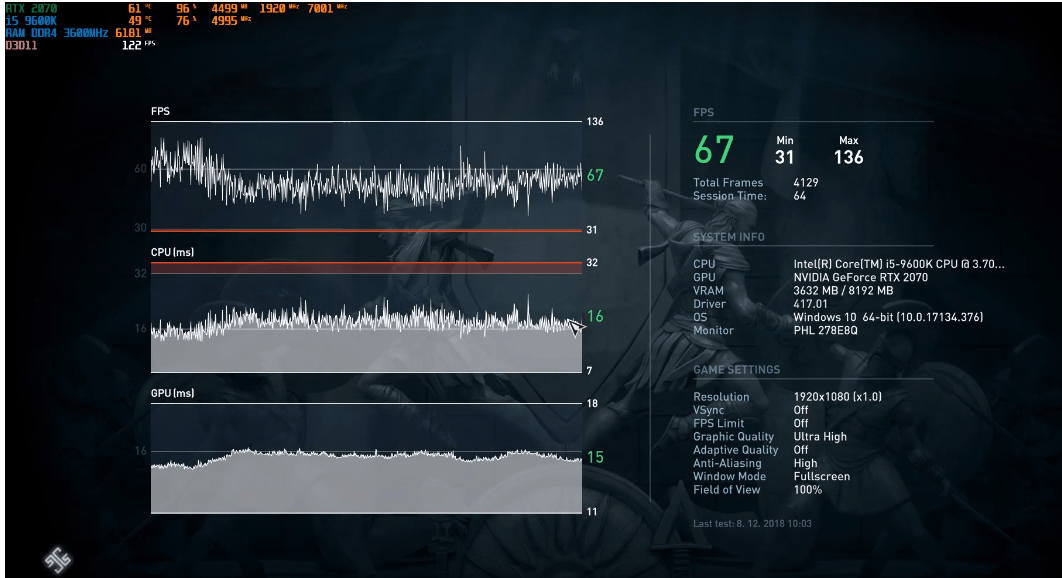Screen dimensions: 1062x578
Task: Click the Windows 10 64-bit OS value
Action: point(888,317)
